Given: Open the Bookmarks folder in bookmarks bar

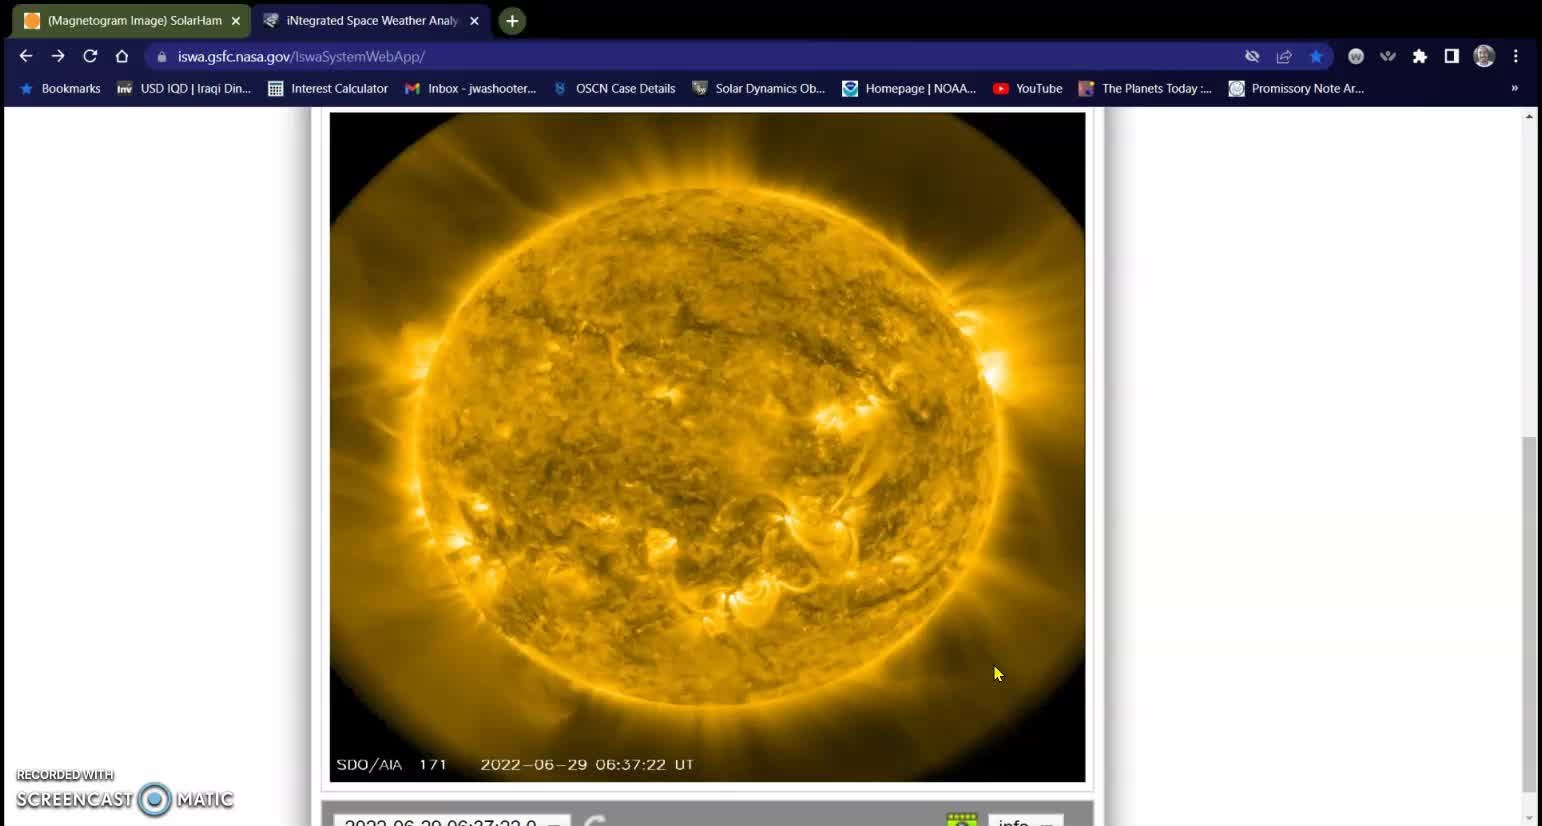Looking at the screenshot, I should point(60,88).
